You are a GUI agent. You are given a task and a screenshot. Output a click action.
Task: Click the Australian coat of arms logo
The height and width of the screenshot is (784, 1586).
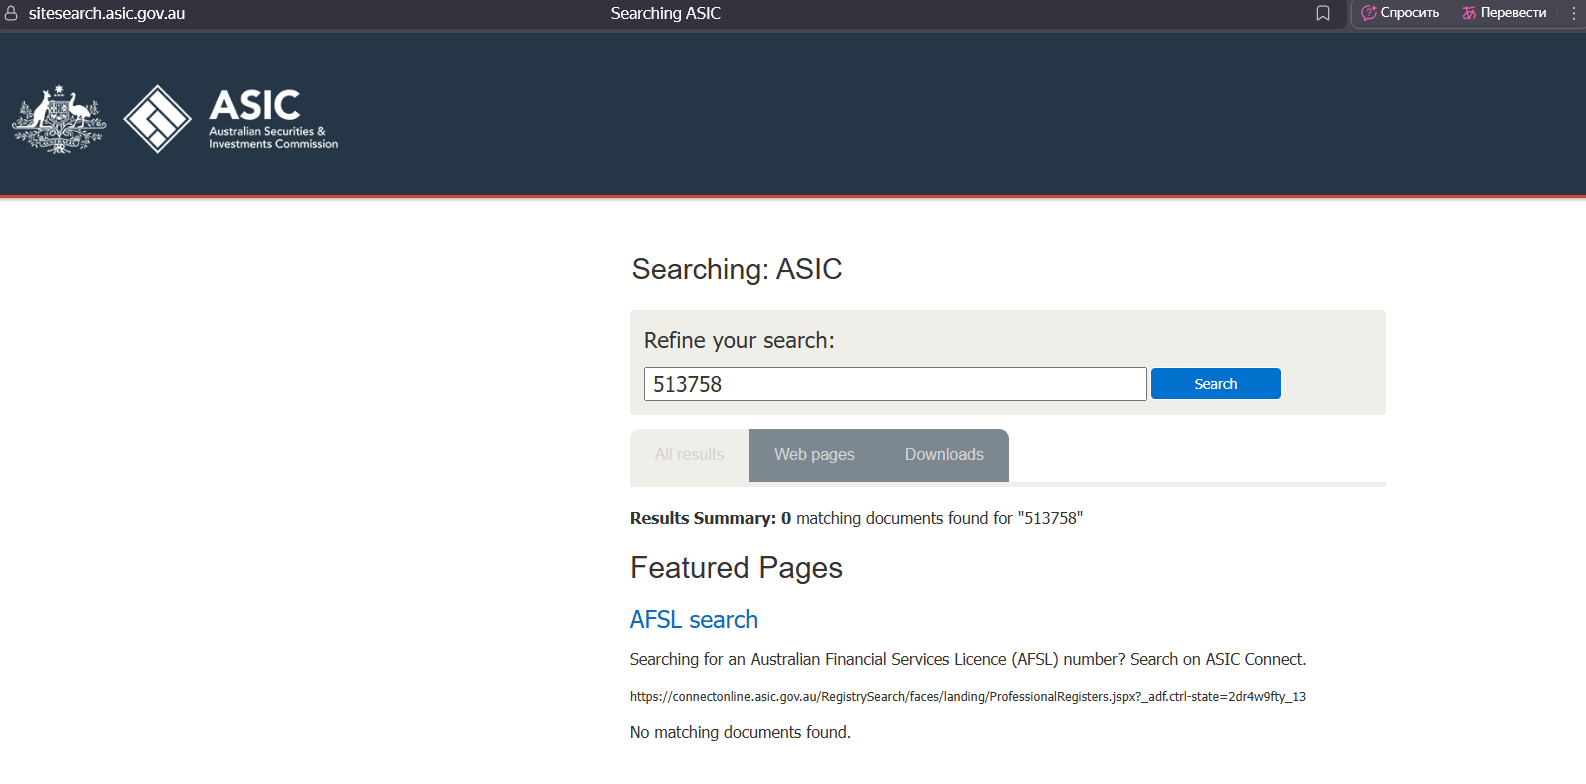[x=59, y=119]
